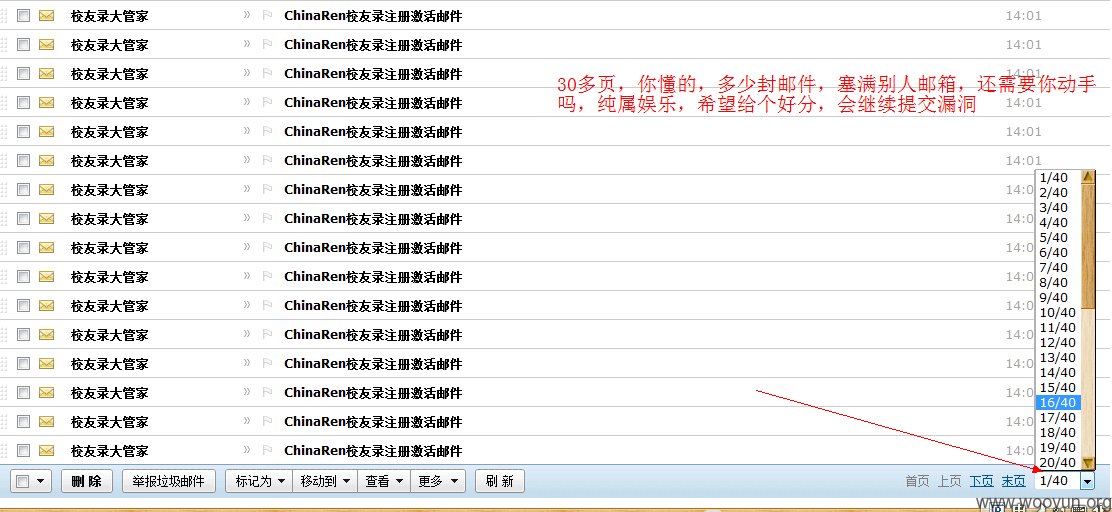
Task: Click the page list scrollbar's down arrow
Action: point(1089,463)
